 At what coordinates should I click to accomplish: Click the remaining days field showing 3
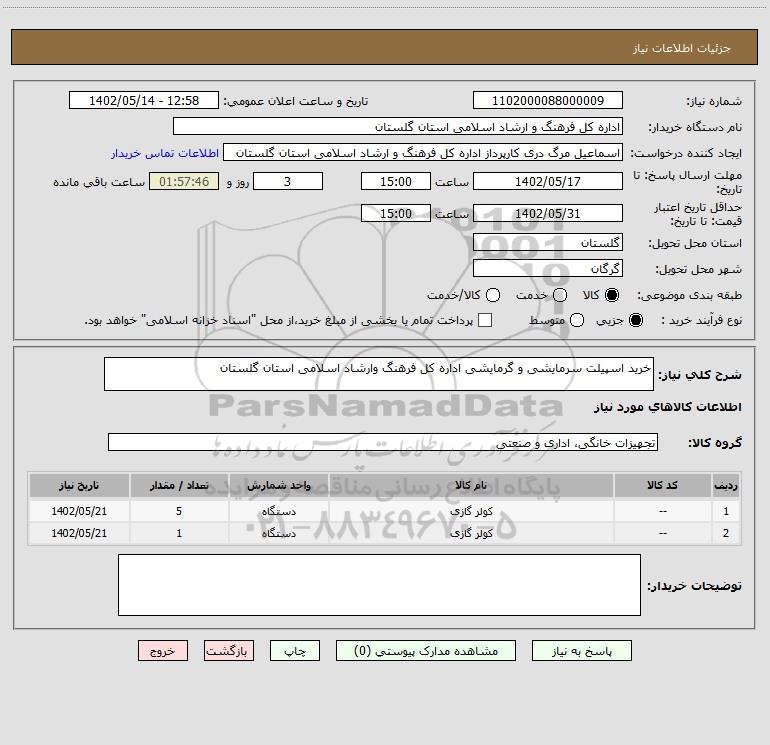(x=288, y=181)
